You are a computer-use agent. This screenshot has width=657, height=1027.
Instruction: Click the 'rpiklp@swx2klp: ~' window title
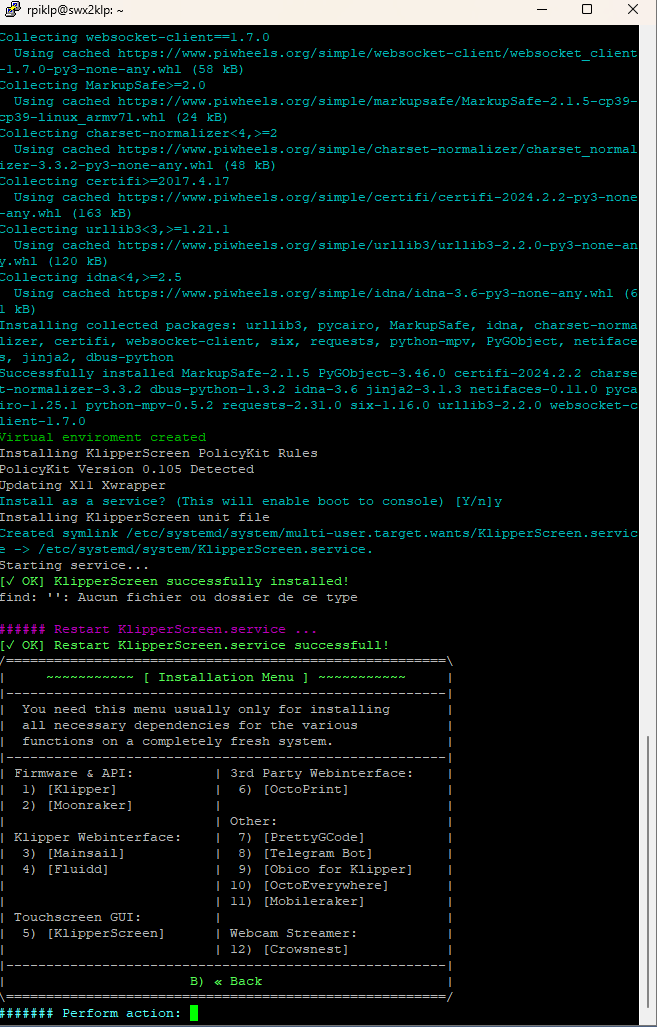(x=76, y=10)
